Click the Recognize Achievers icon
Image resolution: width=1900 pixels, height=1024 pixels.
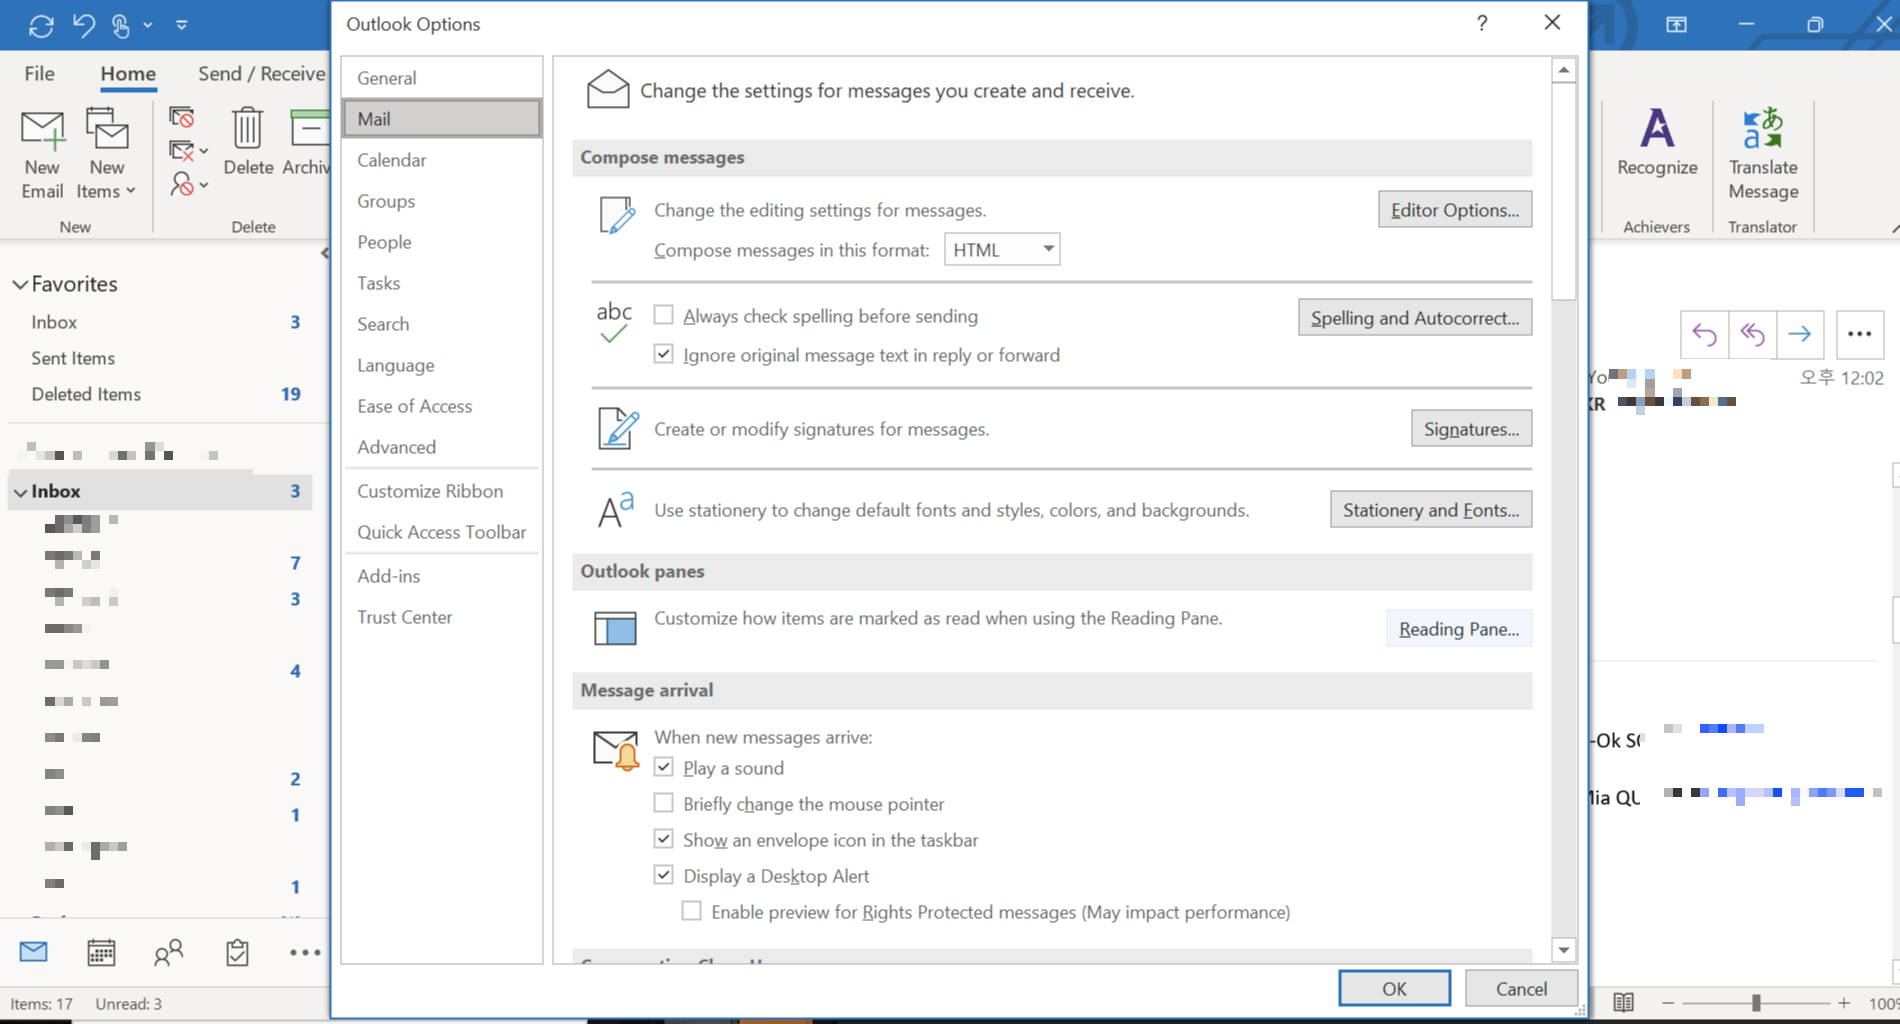pos(1656,128)
